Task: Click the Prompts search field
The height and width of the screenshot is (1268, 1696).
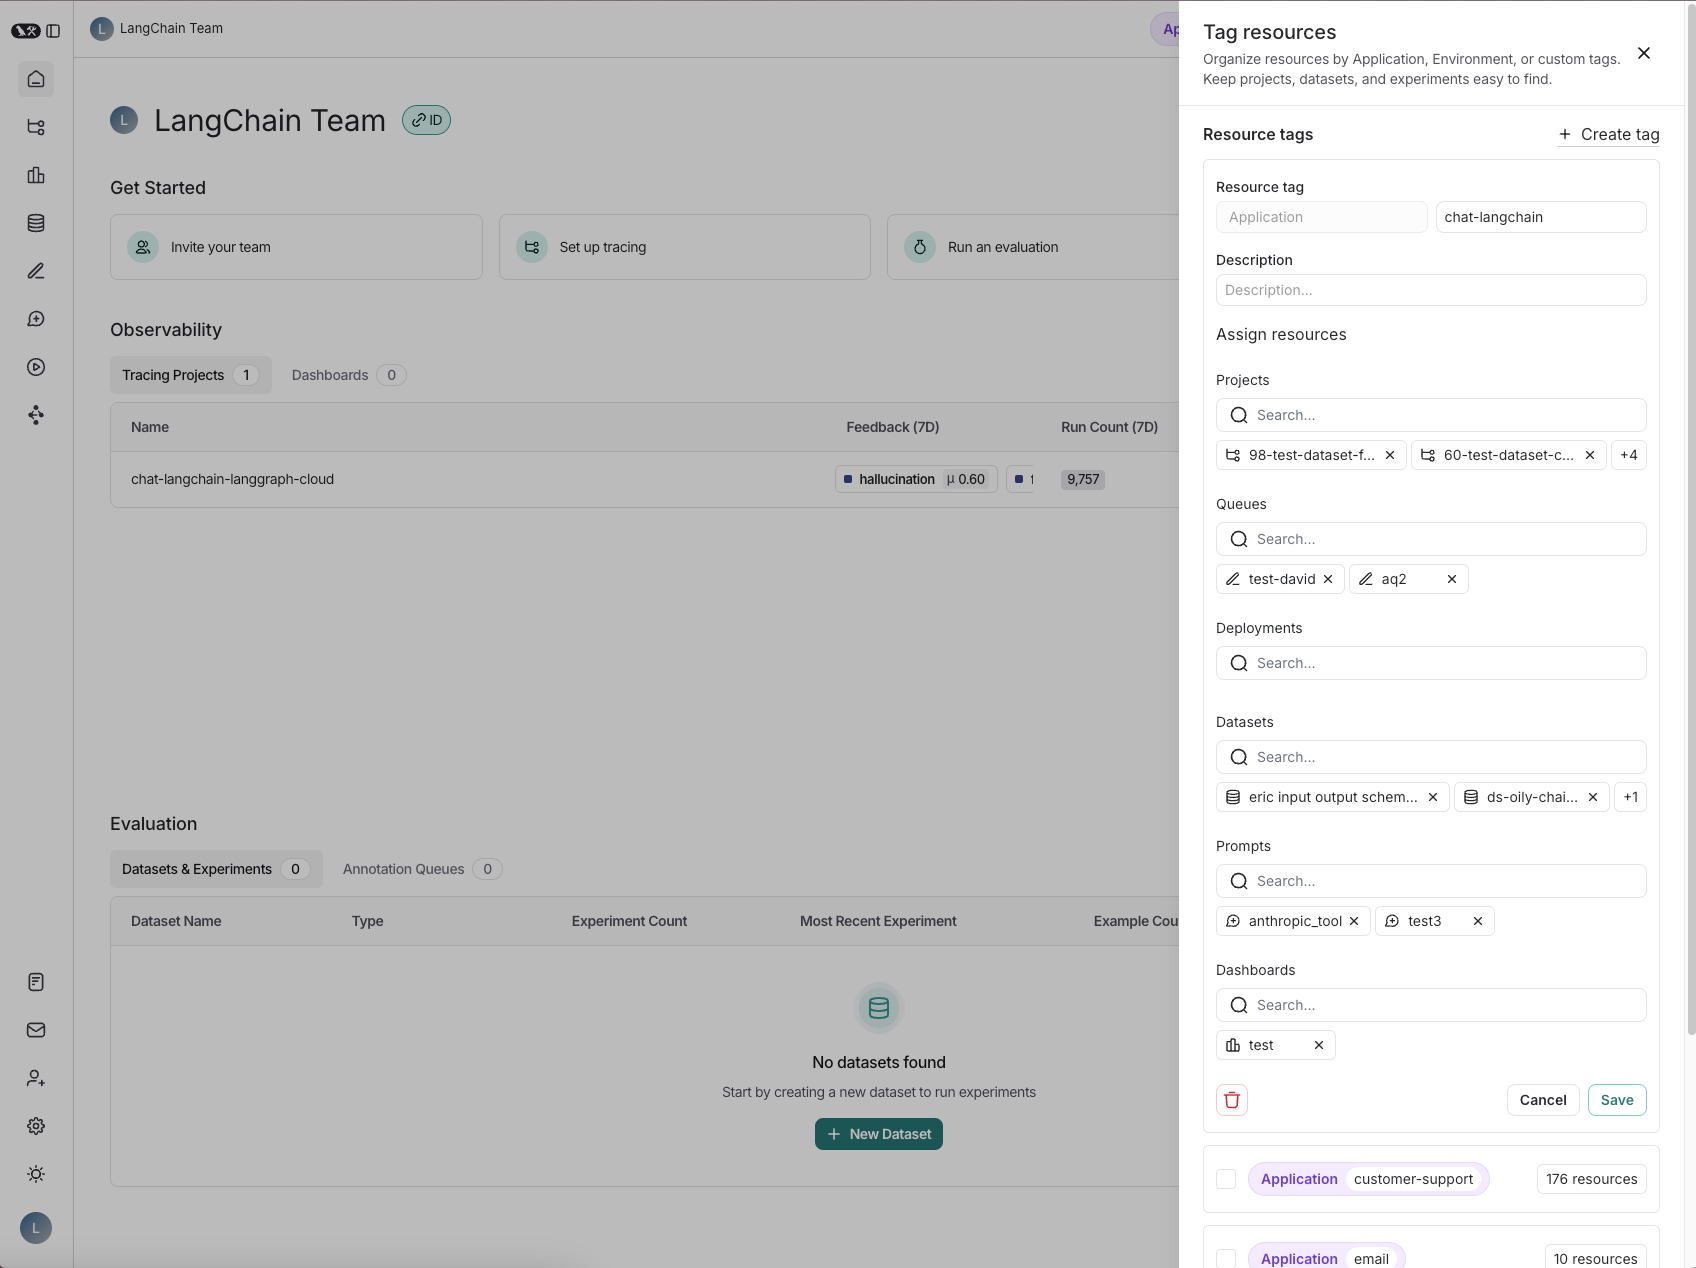Action: [x=1431, y=881]
